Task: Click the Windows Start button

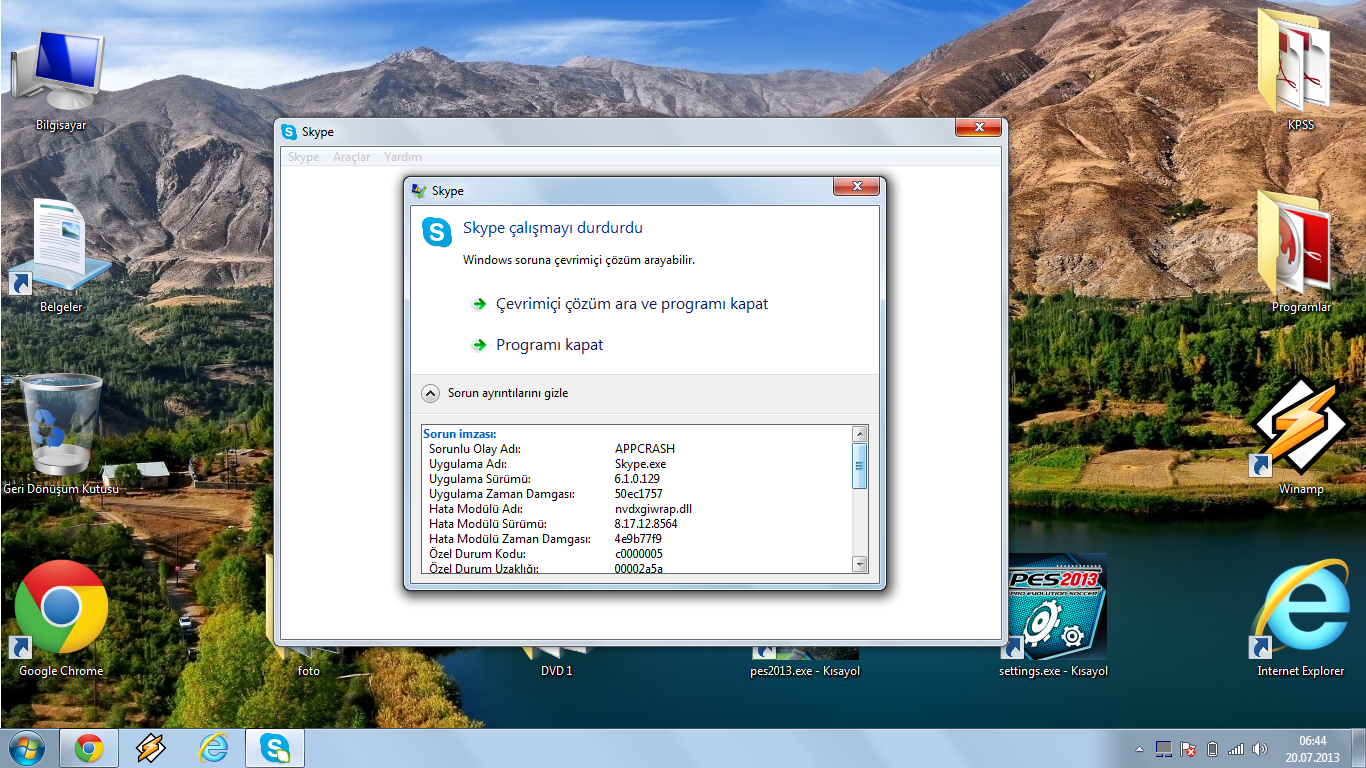Action: click(25, 748)
